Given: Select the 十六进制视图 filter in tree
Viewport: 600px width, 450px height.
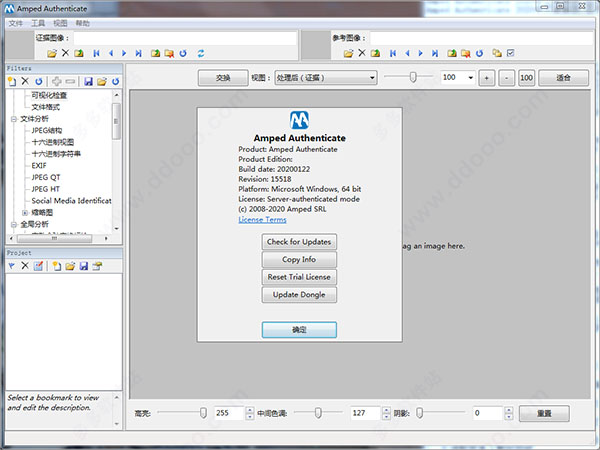Looking at the screenshot, I should click(x=53, y=142).
